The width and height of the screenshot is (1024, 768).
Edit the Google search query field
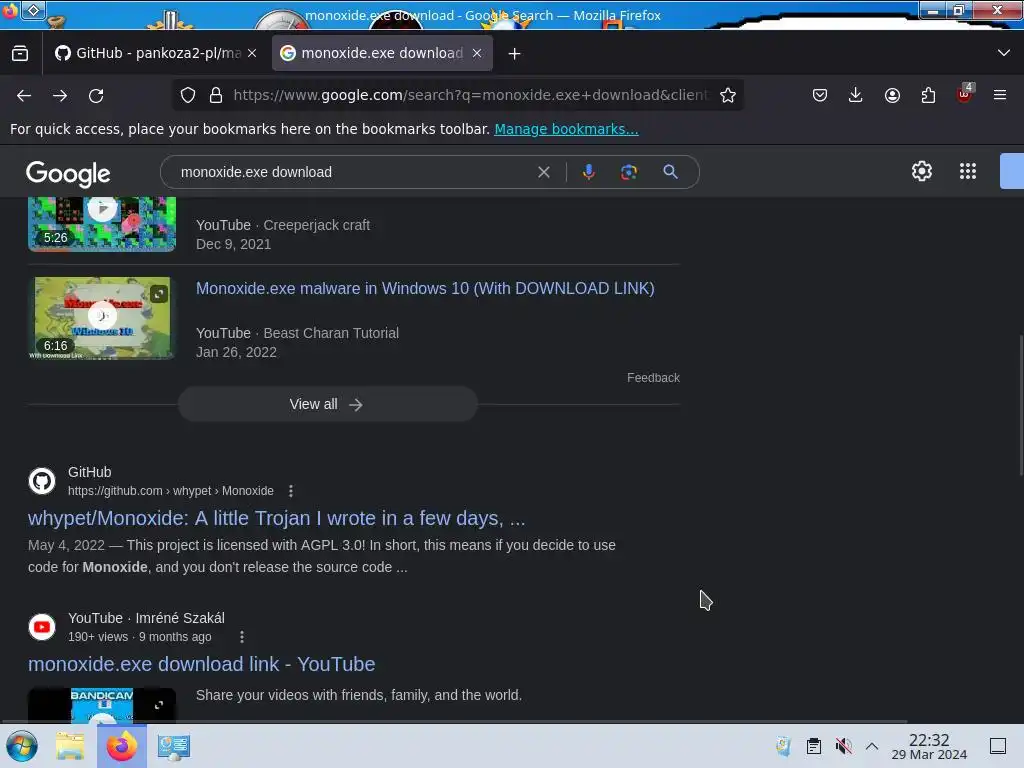tap(353, 172)
